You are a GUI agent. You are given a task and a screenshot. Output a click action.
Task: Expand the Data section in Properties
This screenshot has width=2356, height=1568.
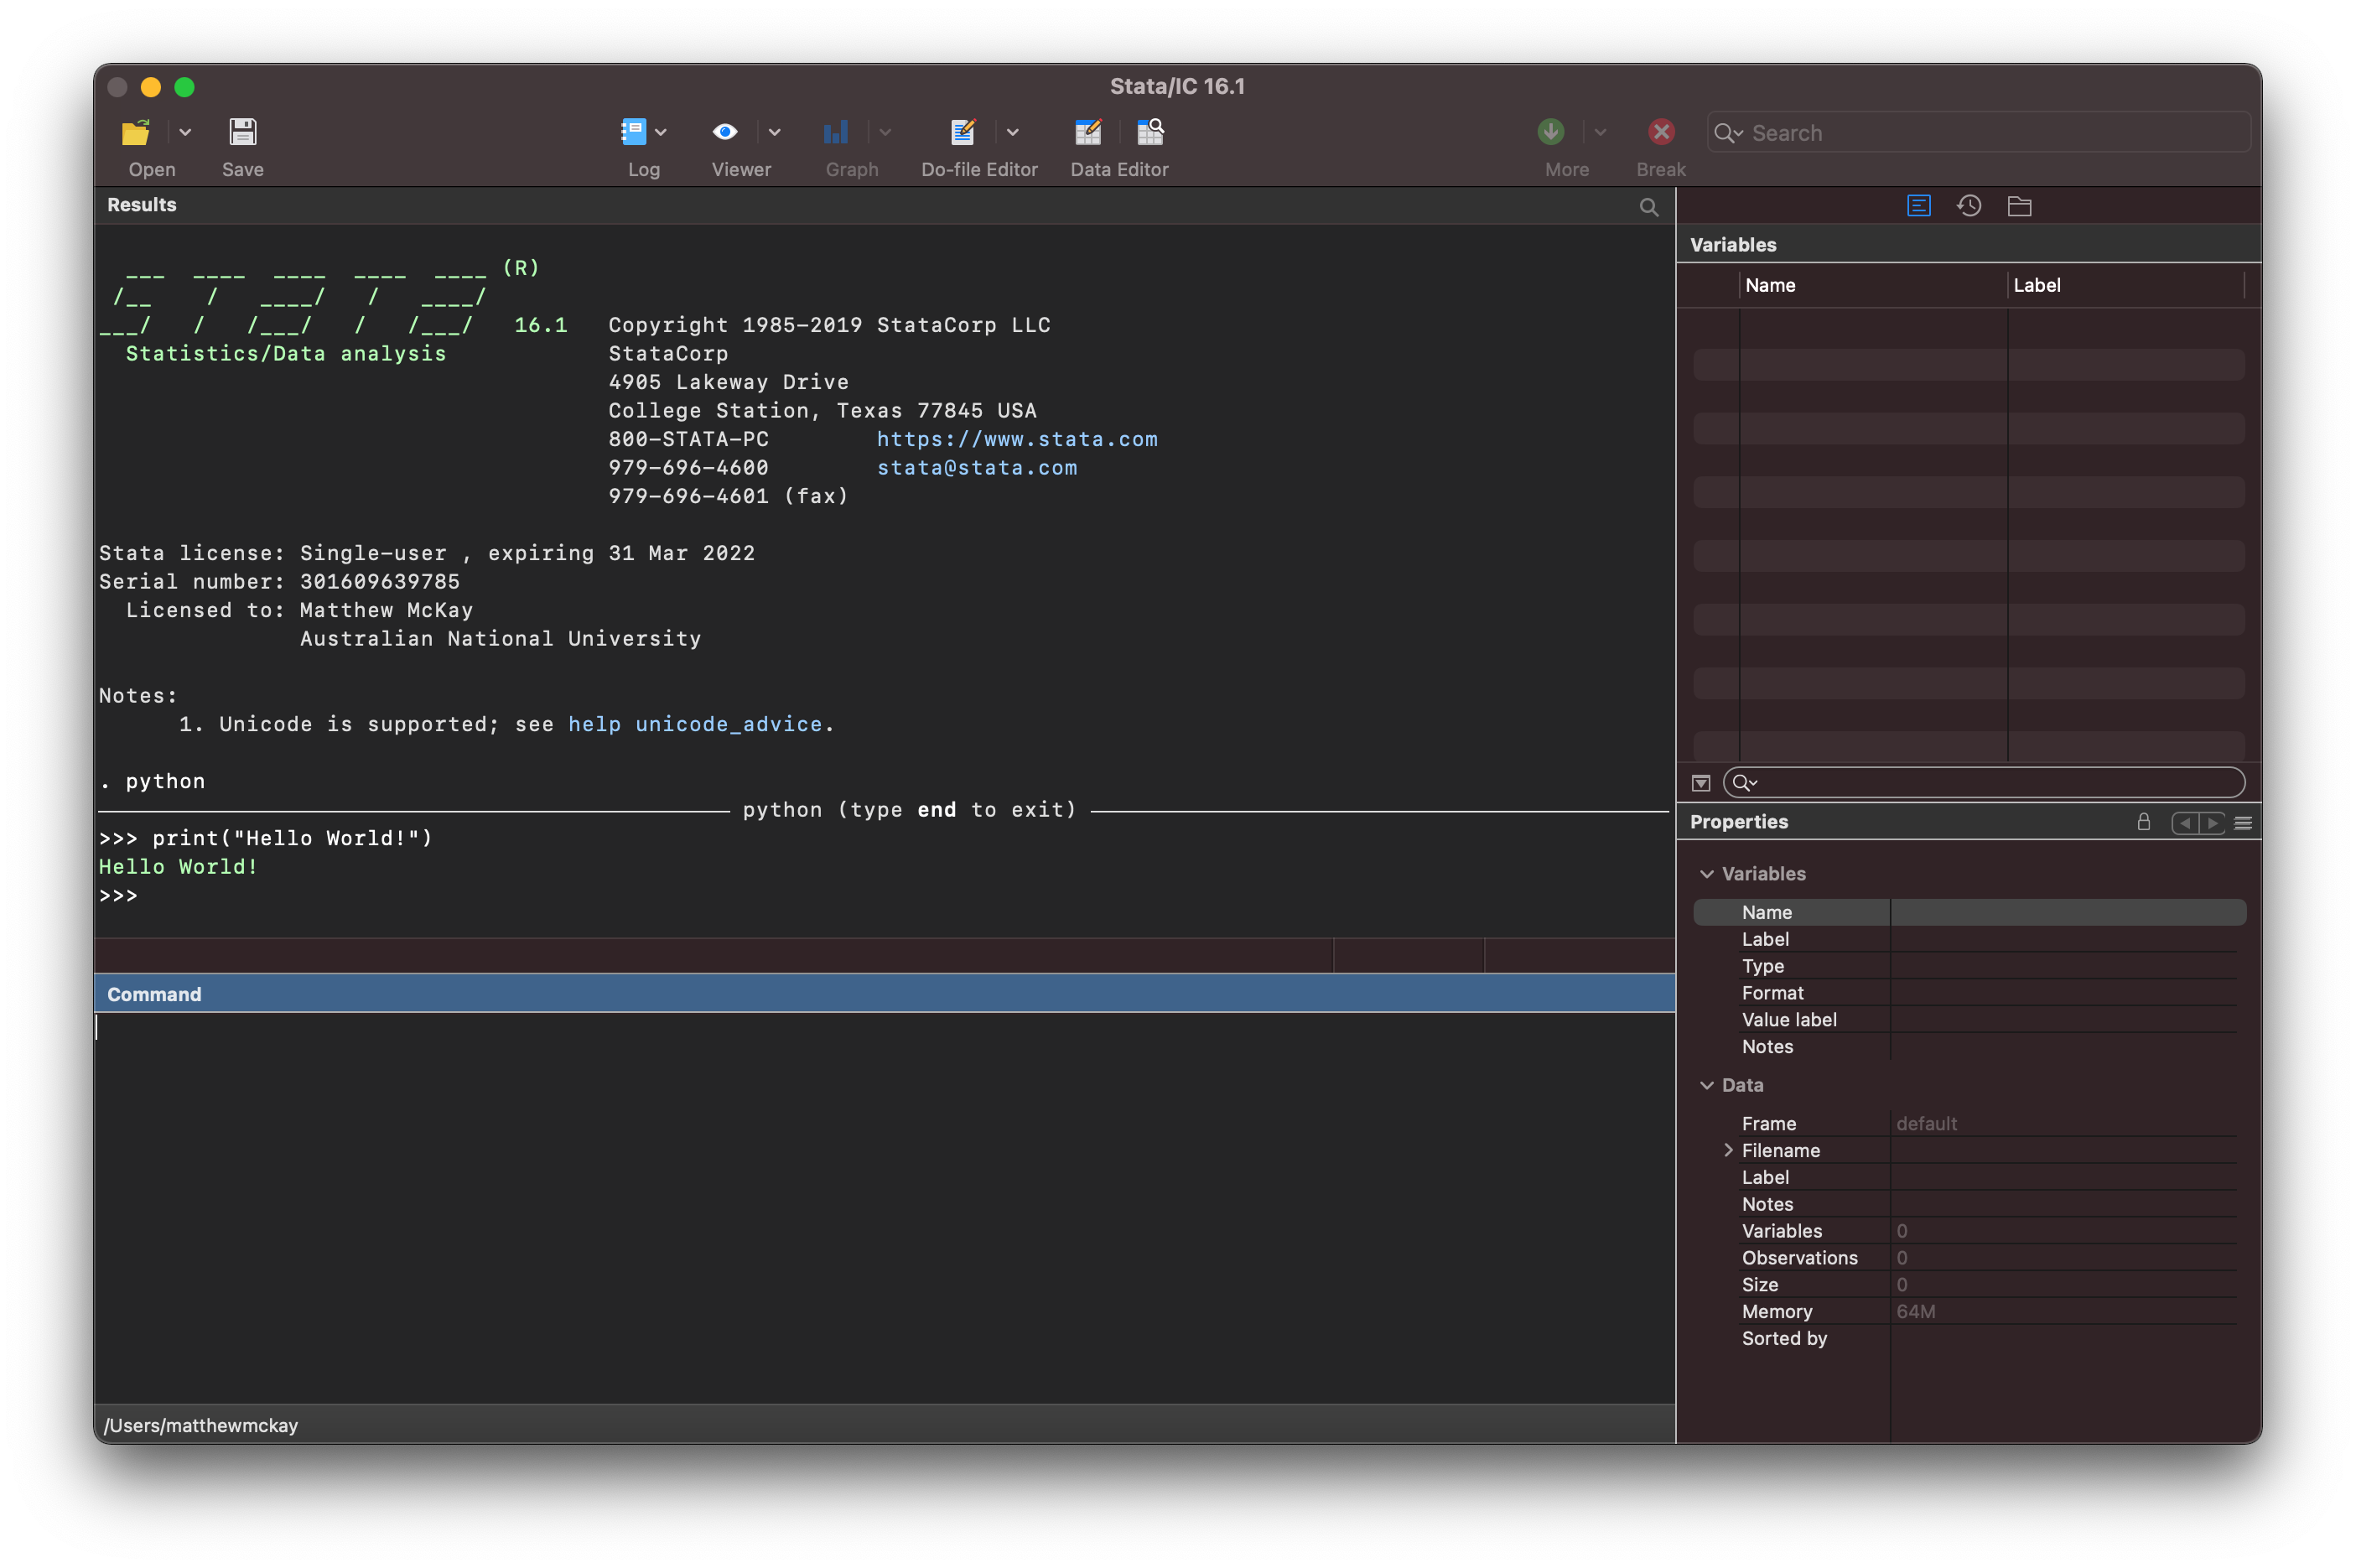tap(1707, 1082)
